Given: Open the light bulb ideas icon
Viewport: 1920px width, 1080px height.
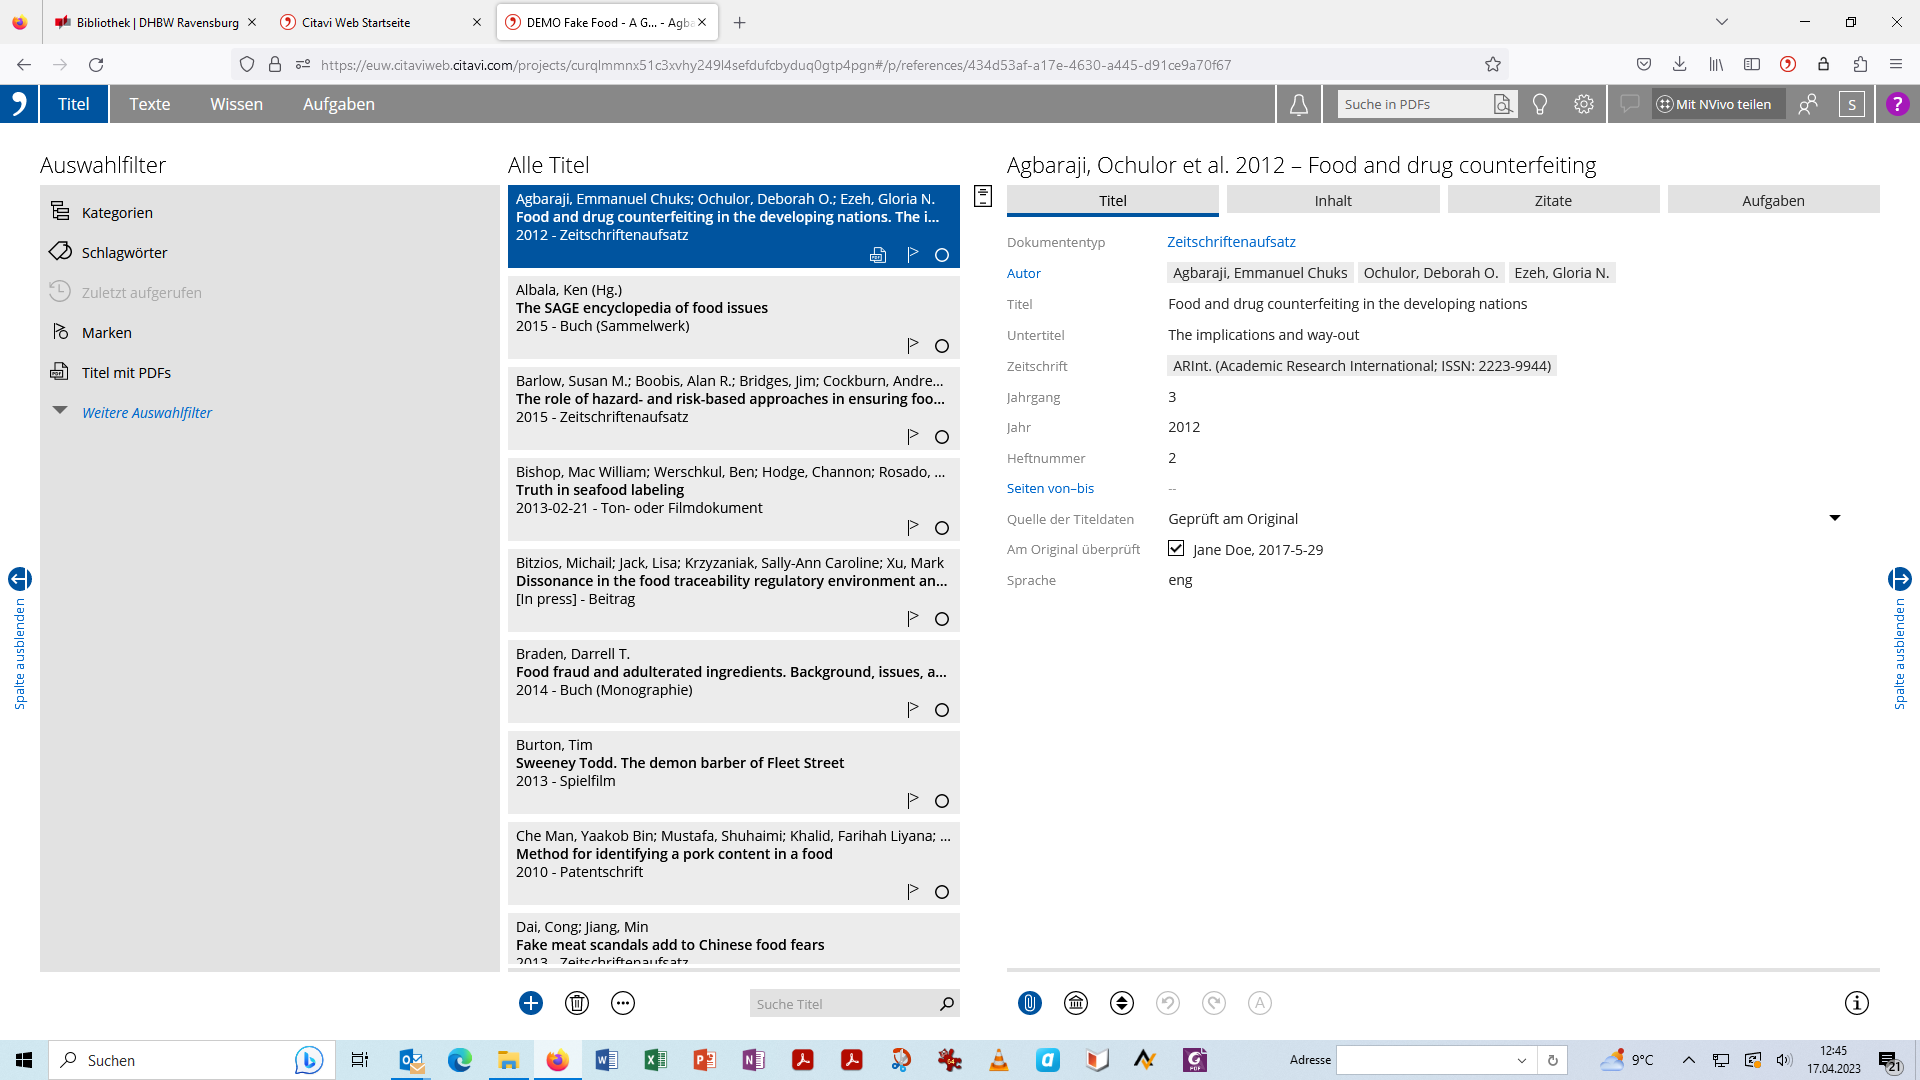Looking at the screenshot, I should pos(1540,104).
